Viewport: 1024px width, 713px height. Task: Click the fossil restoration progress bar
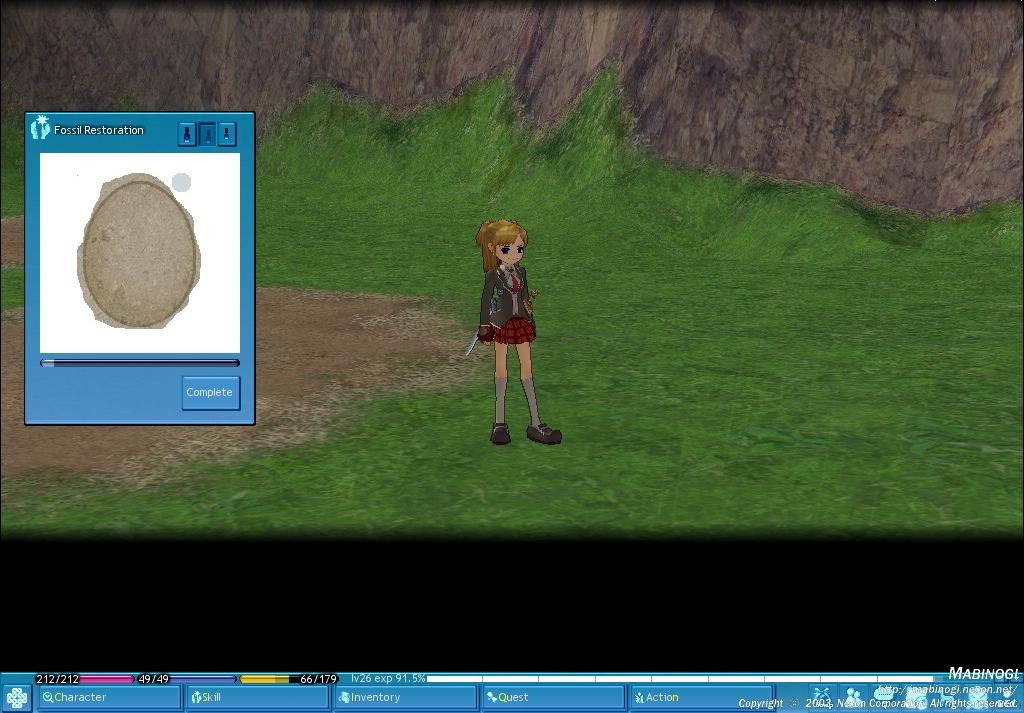point(140,363)
